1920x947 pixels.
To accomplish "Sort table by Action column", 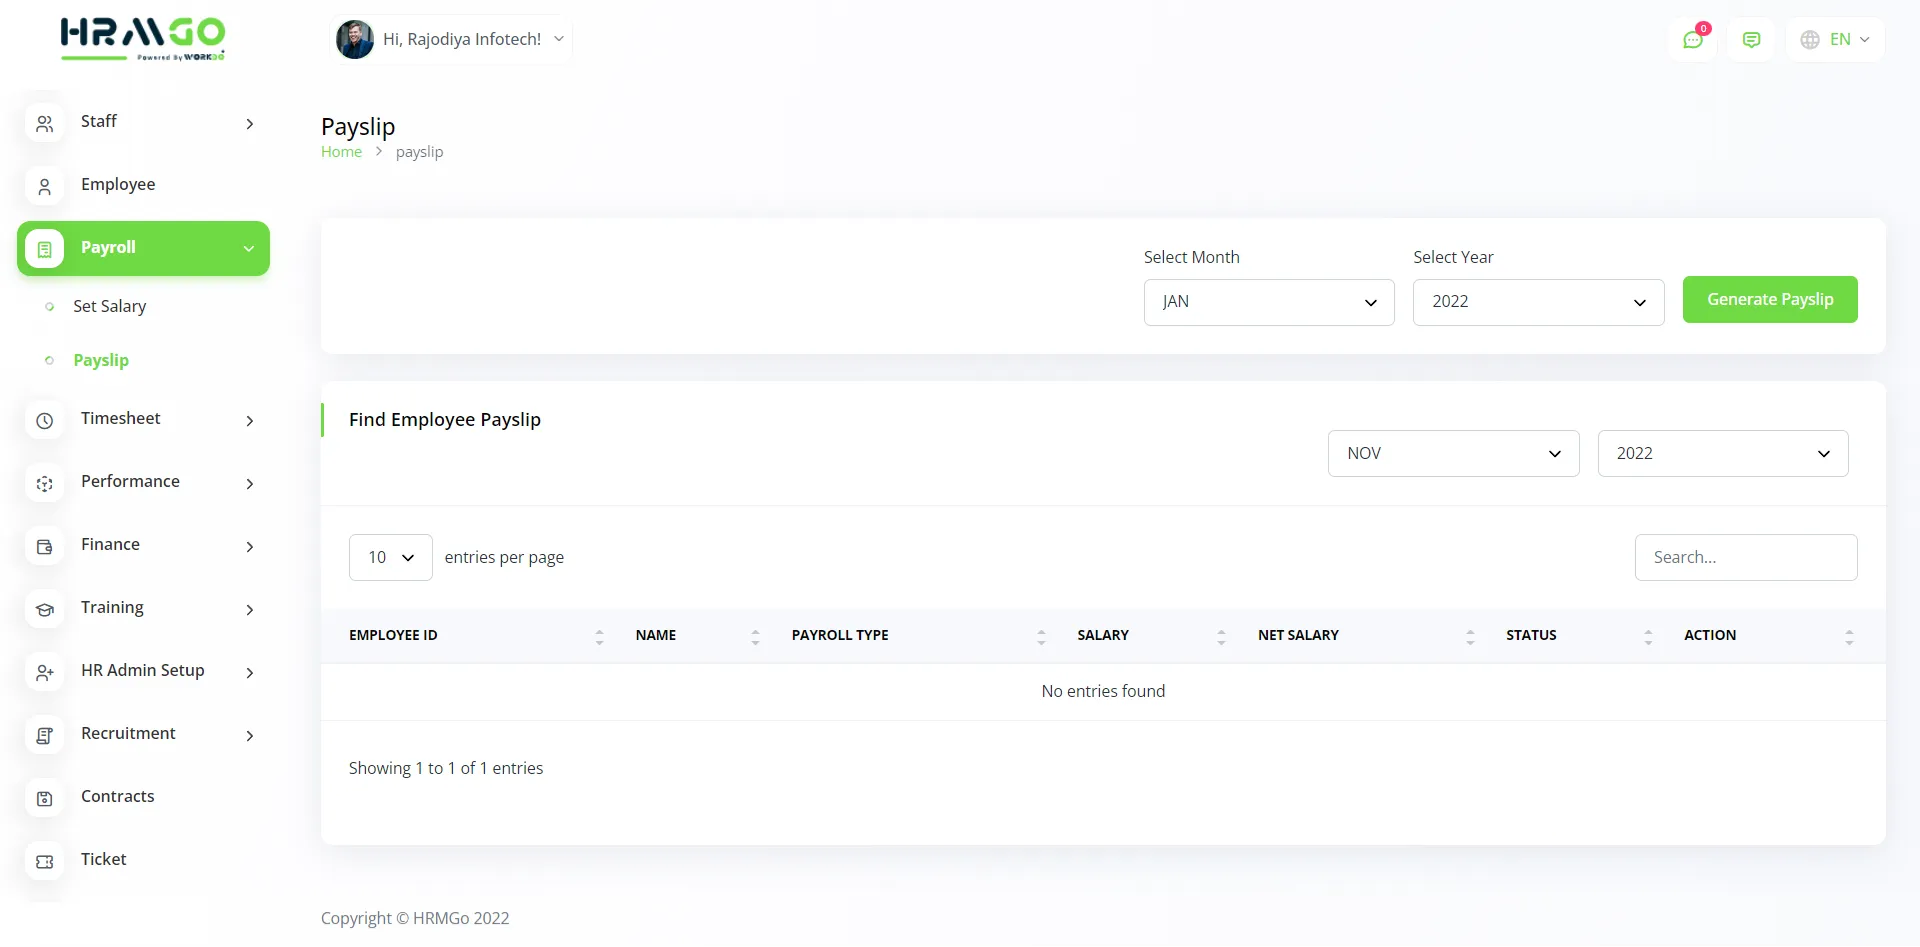I will pyautogui.click(x=1849, y=637).
